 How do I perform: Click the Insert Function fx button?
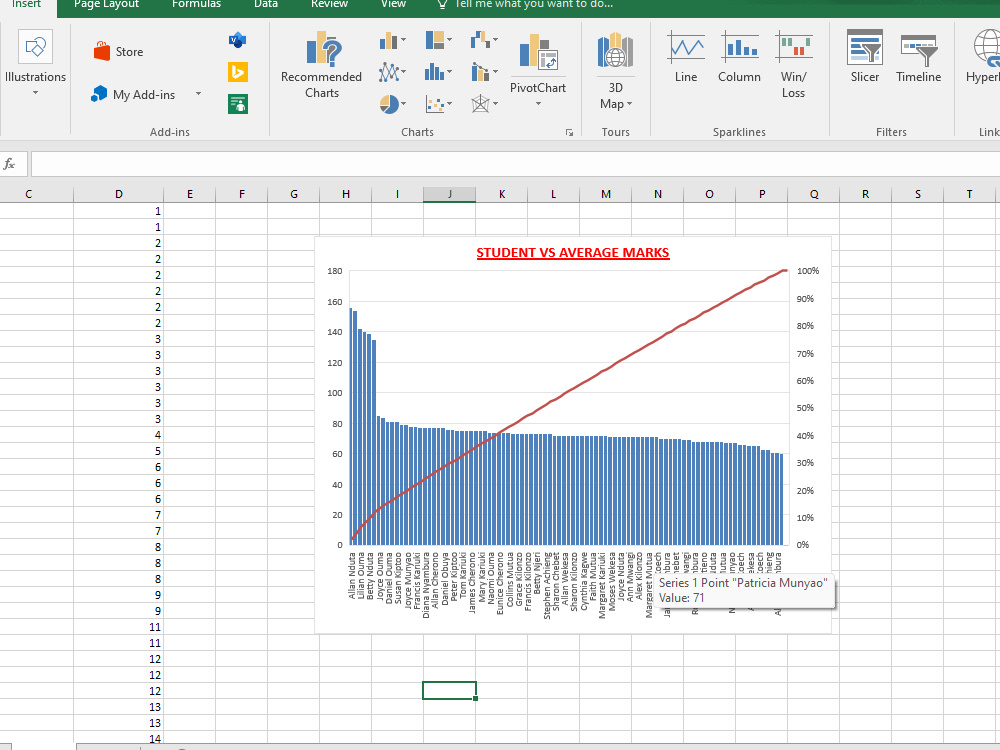(10, 164)
